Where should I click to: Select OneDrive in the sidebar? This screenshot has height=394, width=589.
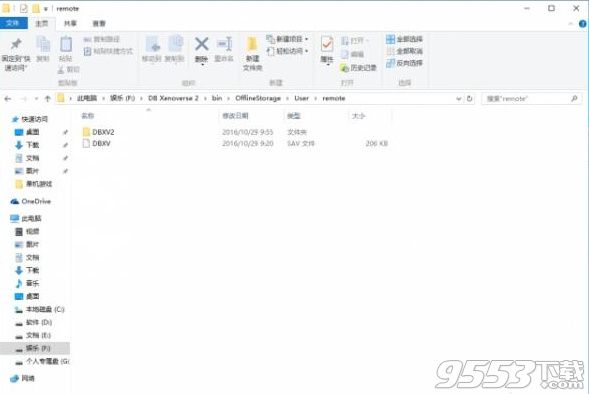pos(30,201)
